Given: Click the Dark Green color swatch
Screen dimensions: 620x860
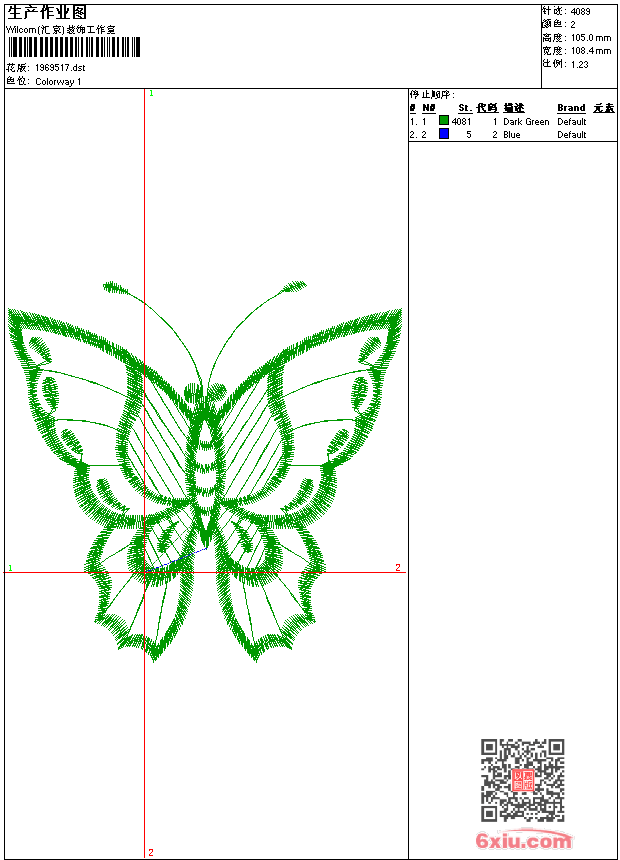Looking at the screenshot, I should (444, 121).
